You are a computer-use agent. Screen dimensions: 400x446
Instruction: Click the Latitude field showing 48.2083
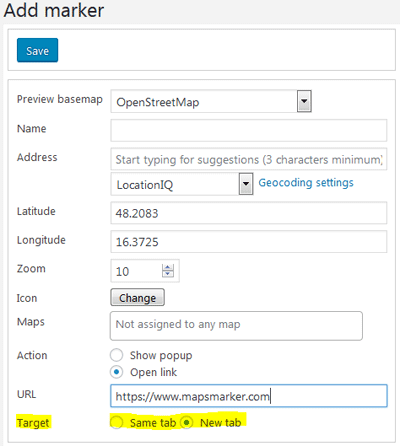[x=249, y=213]
